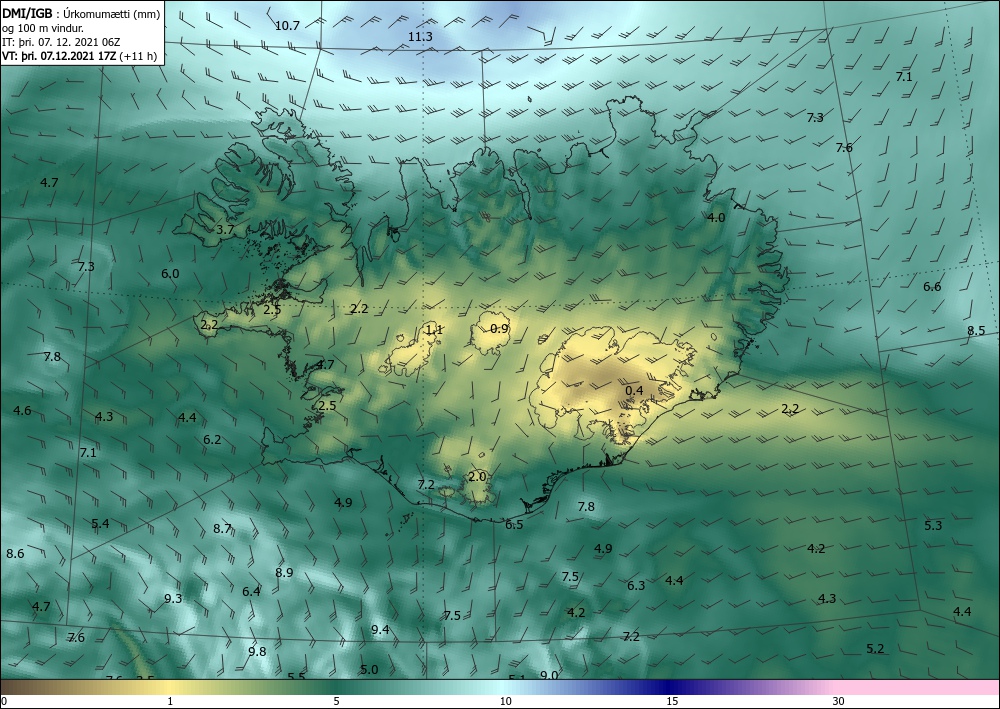
Task: Click the 5.4 value label
Action: (x=100, y=523)
